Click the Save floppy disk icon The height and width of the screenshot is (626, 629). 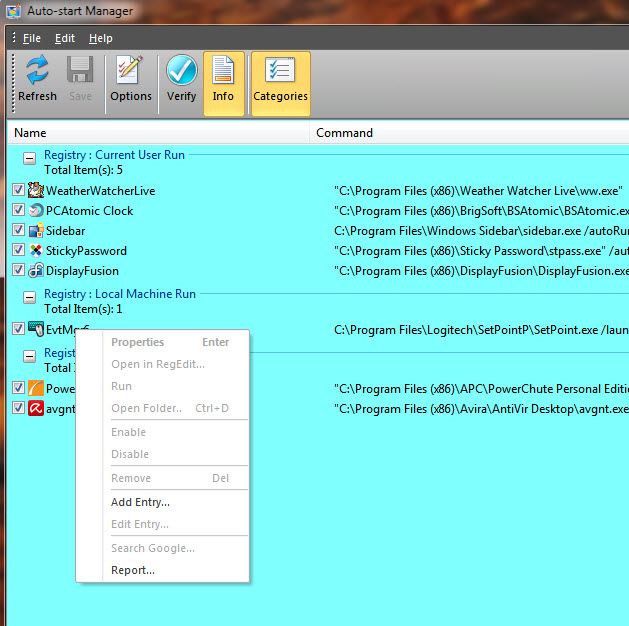pyautogui.click(x=80, y=70)
